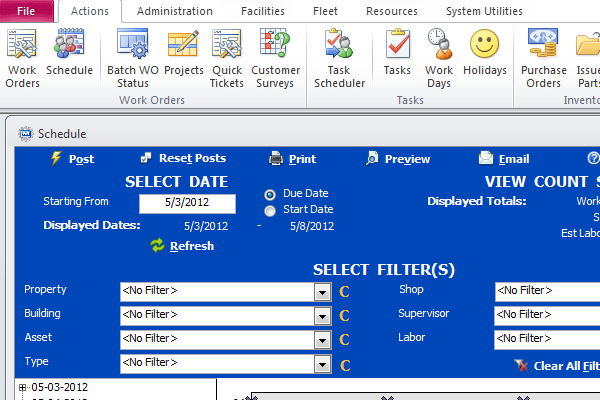The image size is (600, 400).
Task: Open the Task Scheduler
Action: [338, 58]
